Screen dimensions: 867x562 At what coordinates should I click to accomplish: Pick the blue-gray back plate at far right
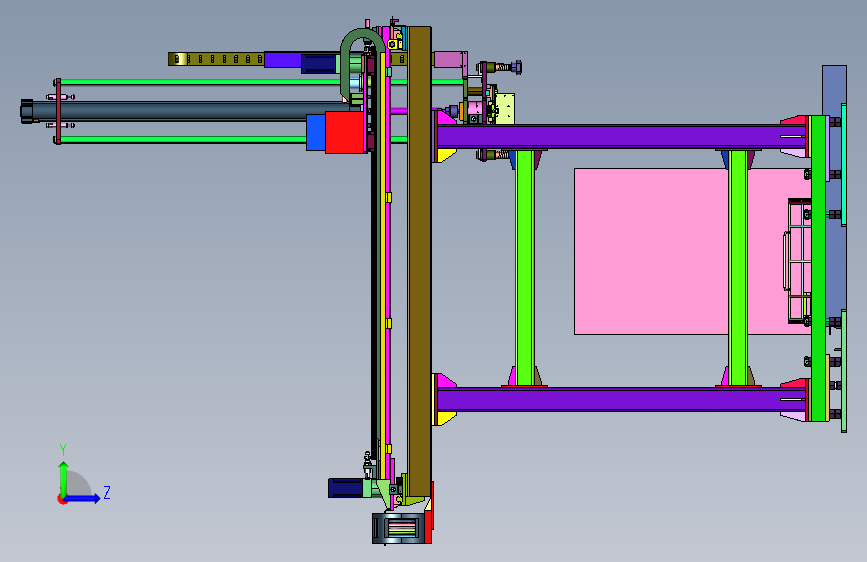tap(834, 188)
